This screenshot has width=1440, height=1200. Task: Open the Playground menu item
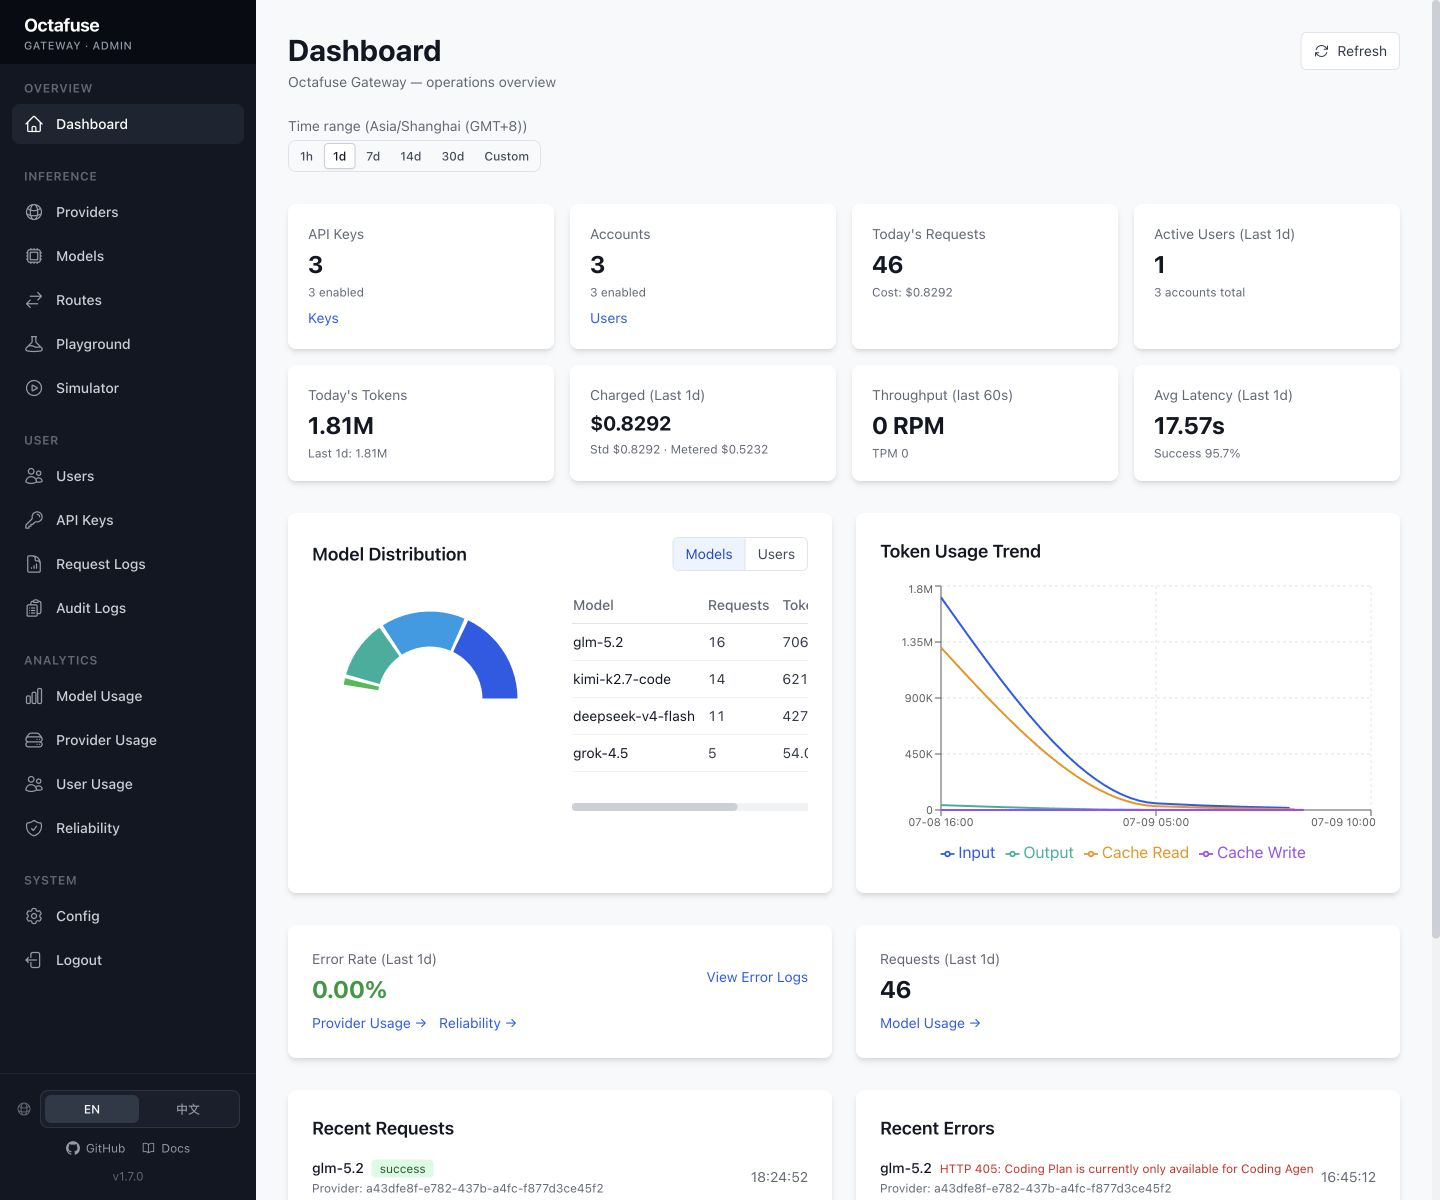point(128,344)
